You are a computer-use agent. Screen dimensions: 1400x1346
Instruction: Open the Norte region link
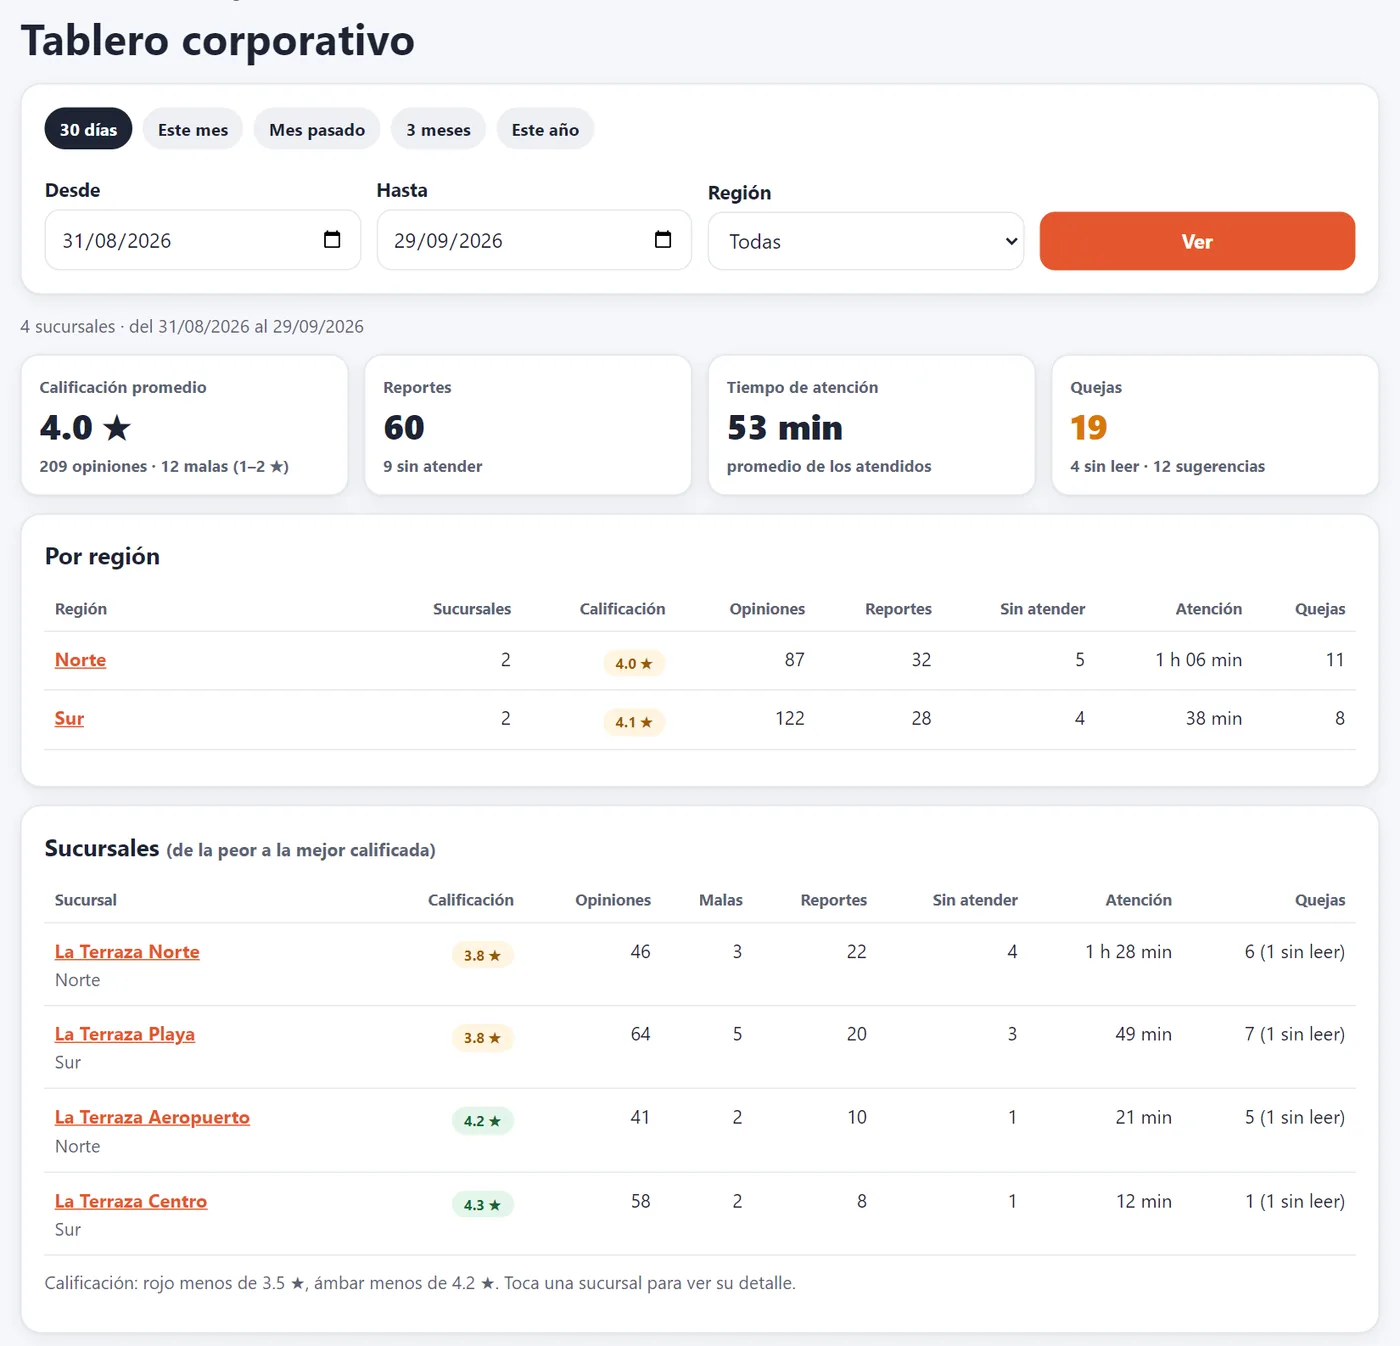pyautogui.click(x=80, y=660)
